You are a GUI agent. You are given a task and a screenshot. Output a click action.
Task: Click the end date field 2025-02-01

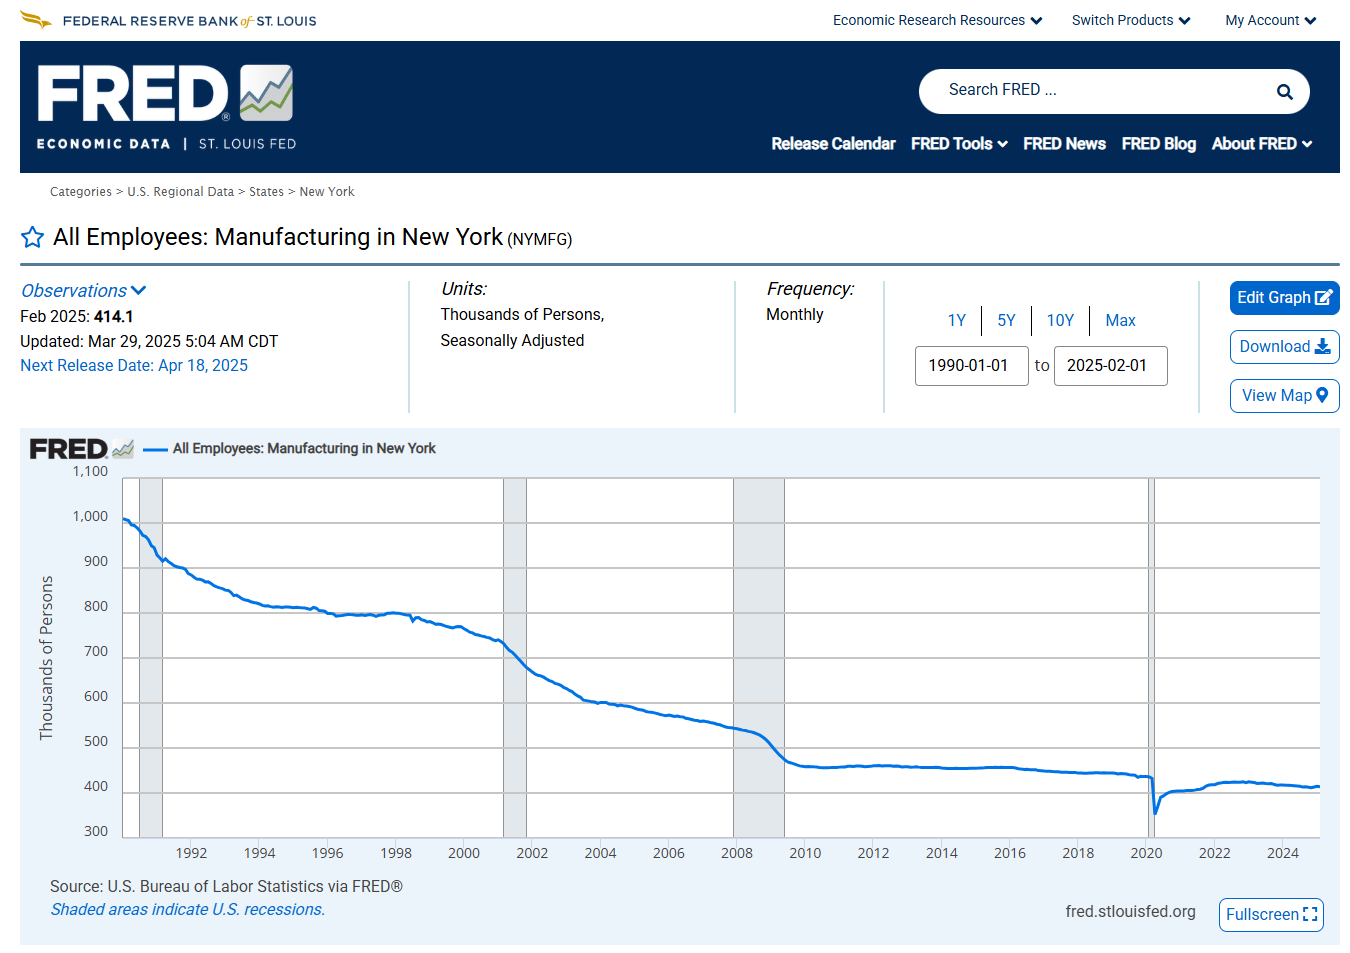pos(1110,366)
